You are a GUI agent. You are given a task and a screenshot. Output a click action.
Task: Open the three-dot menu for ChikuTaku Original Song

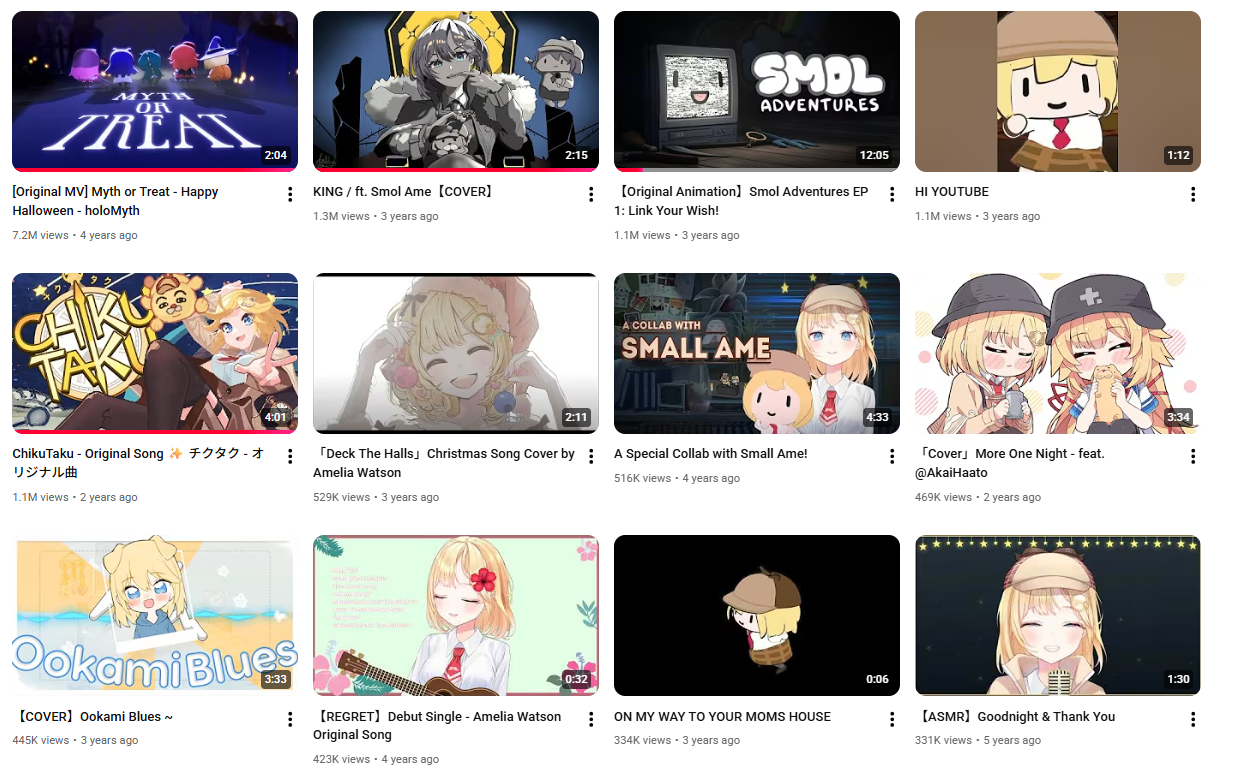point(290,457)
